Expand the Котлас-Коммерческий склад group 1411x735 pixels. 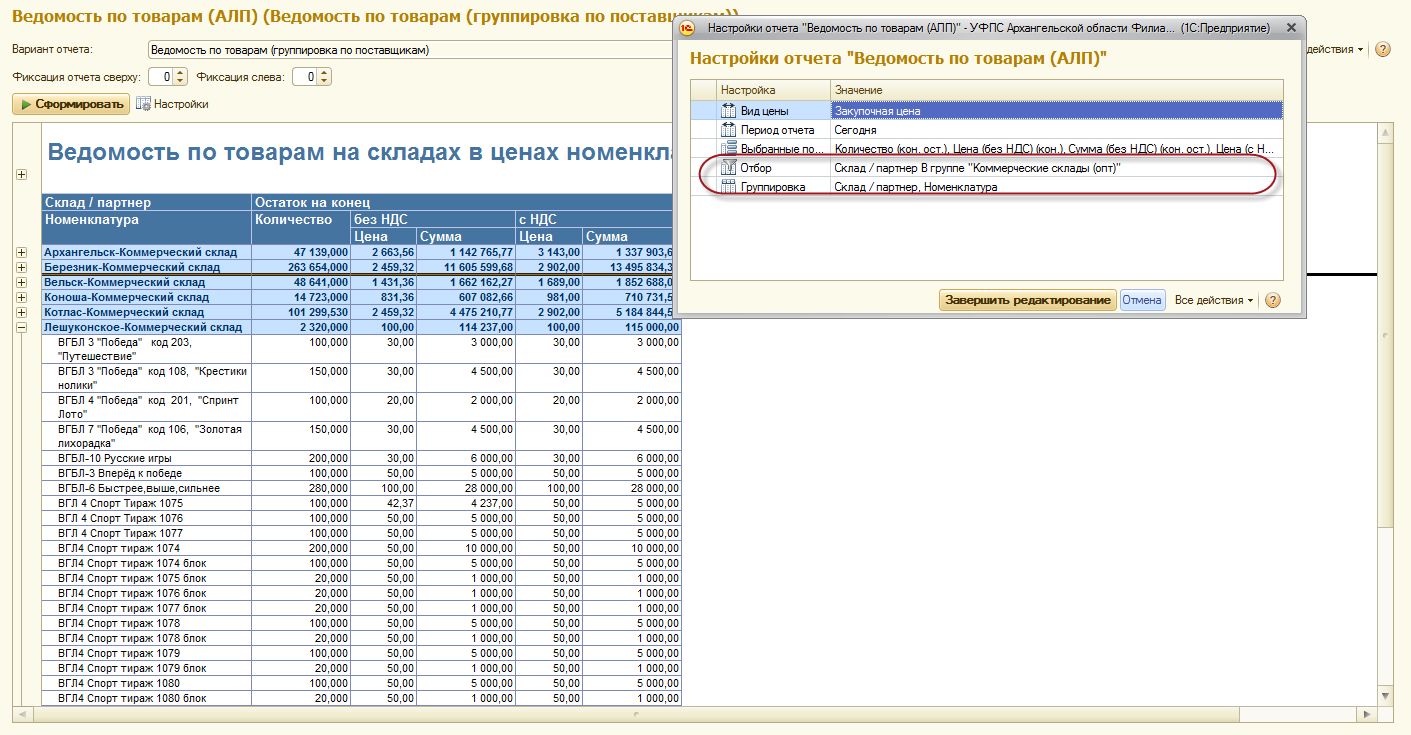21,312
